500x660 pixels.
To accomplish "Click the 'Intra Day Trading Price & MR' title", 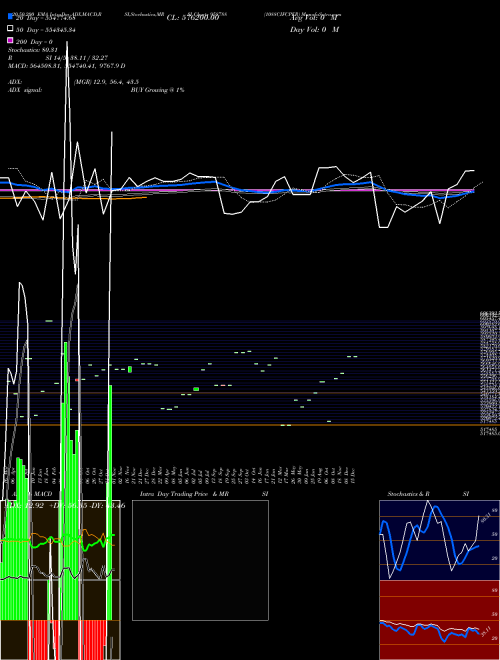I will click(184, 494).
